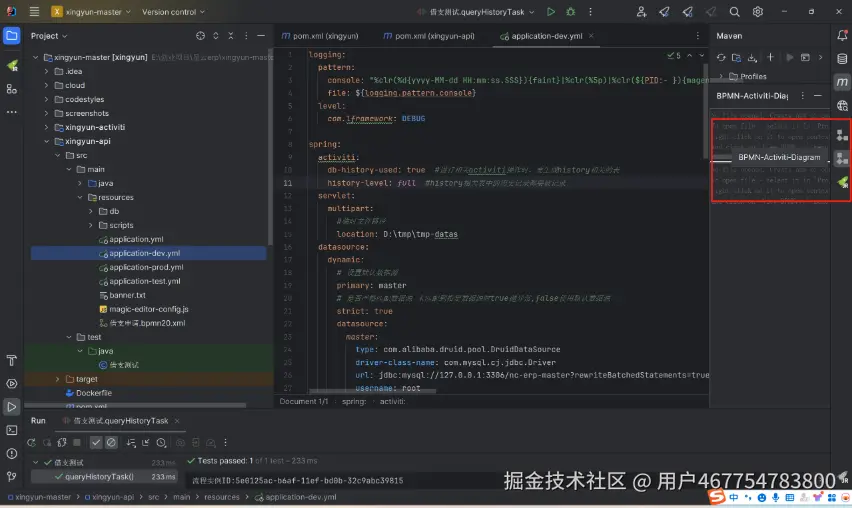Expand Maven Profiles node
The width and height of the screenshot is (852, 508).
[721, 77]
